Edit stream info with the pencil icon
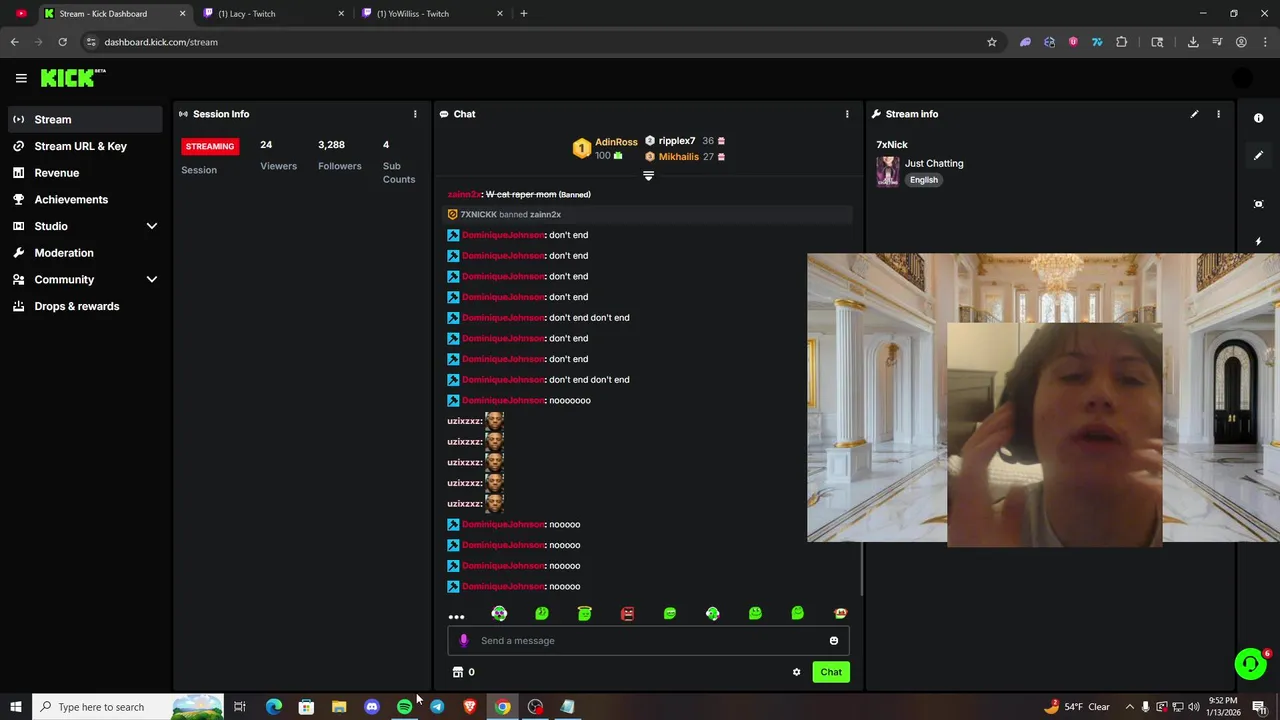 (x=1194, y=114)
